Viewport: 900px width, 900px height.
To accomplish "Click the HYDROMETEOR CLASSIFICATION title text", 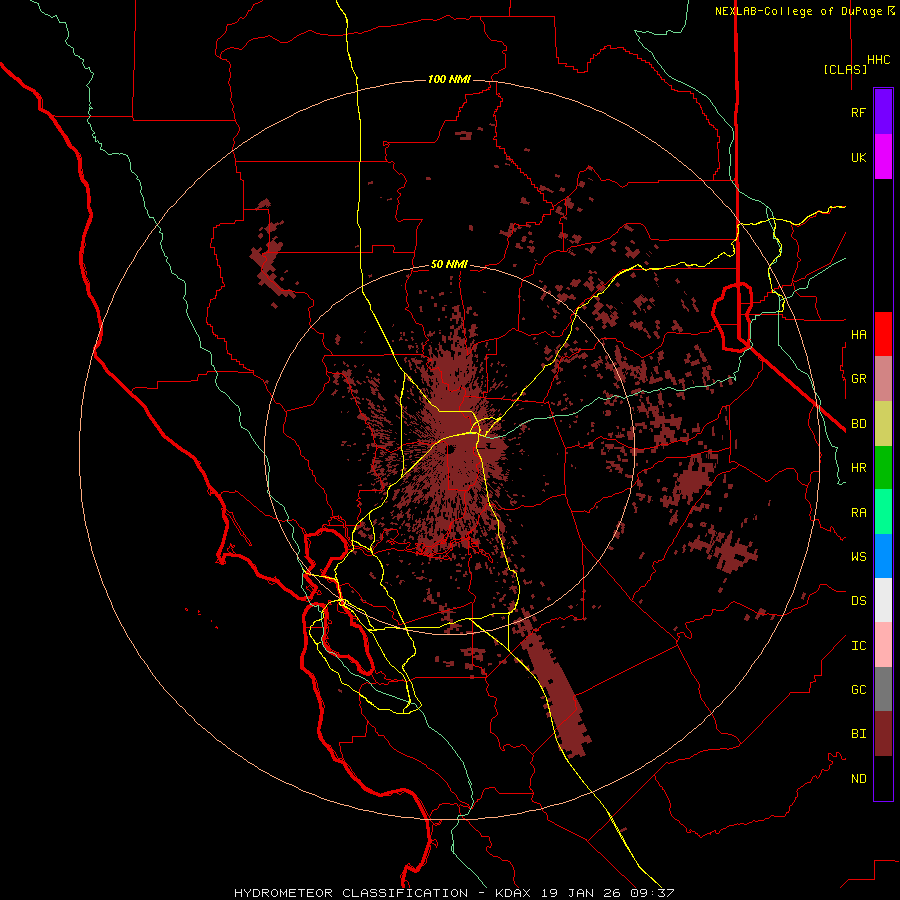I will point(351,893).
